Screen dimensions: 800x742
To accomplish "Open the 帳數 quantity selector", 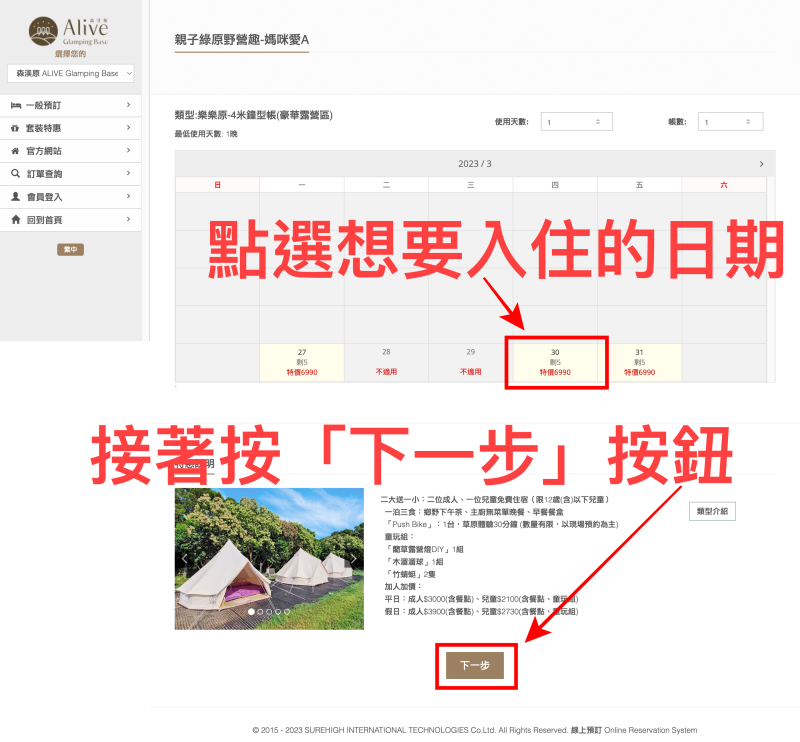I will tap(730, 122).
